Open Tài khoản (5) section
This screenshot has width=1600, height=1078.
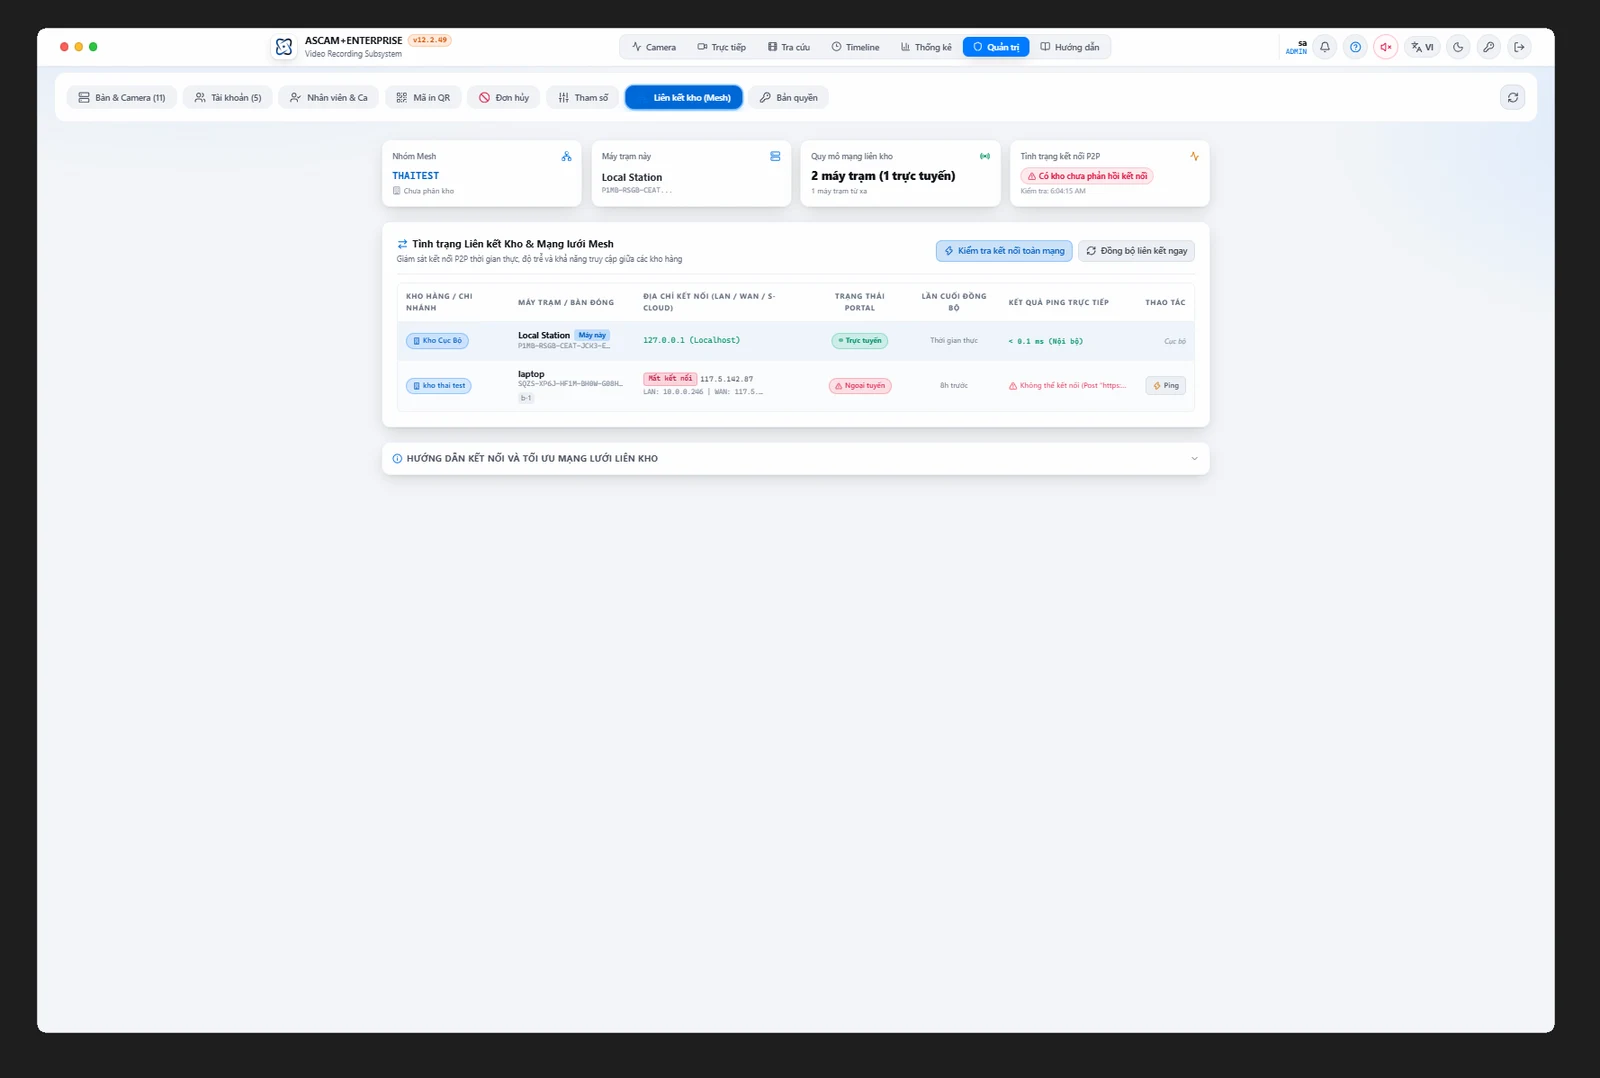[228, 97]
